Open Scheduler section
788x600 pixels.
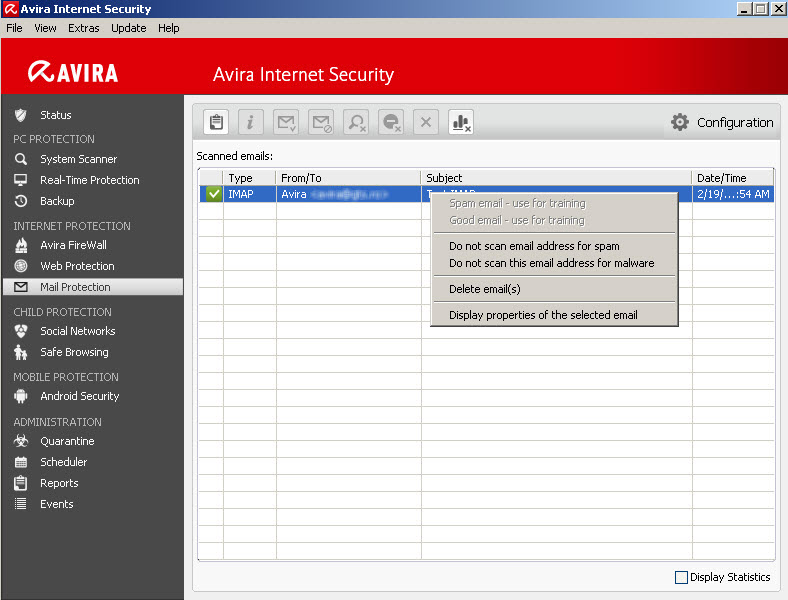coord(64,462)
